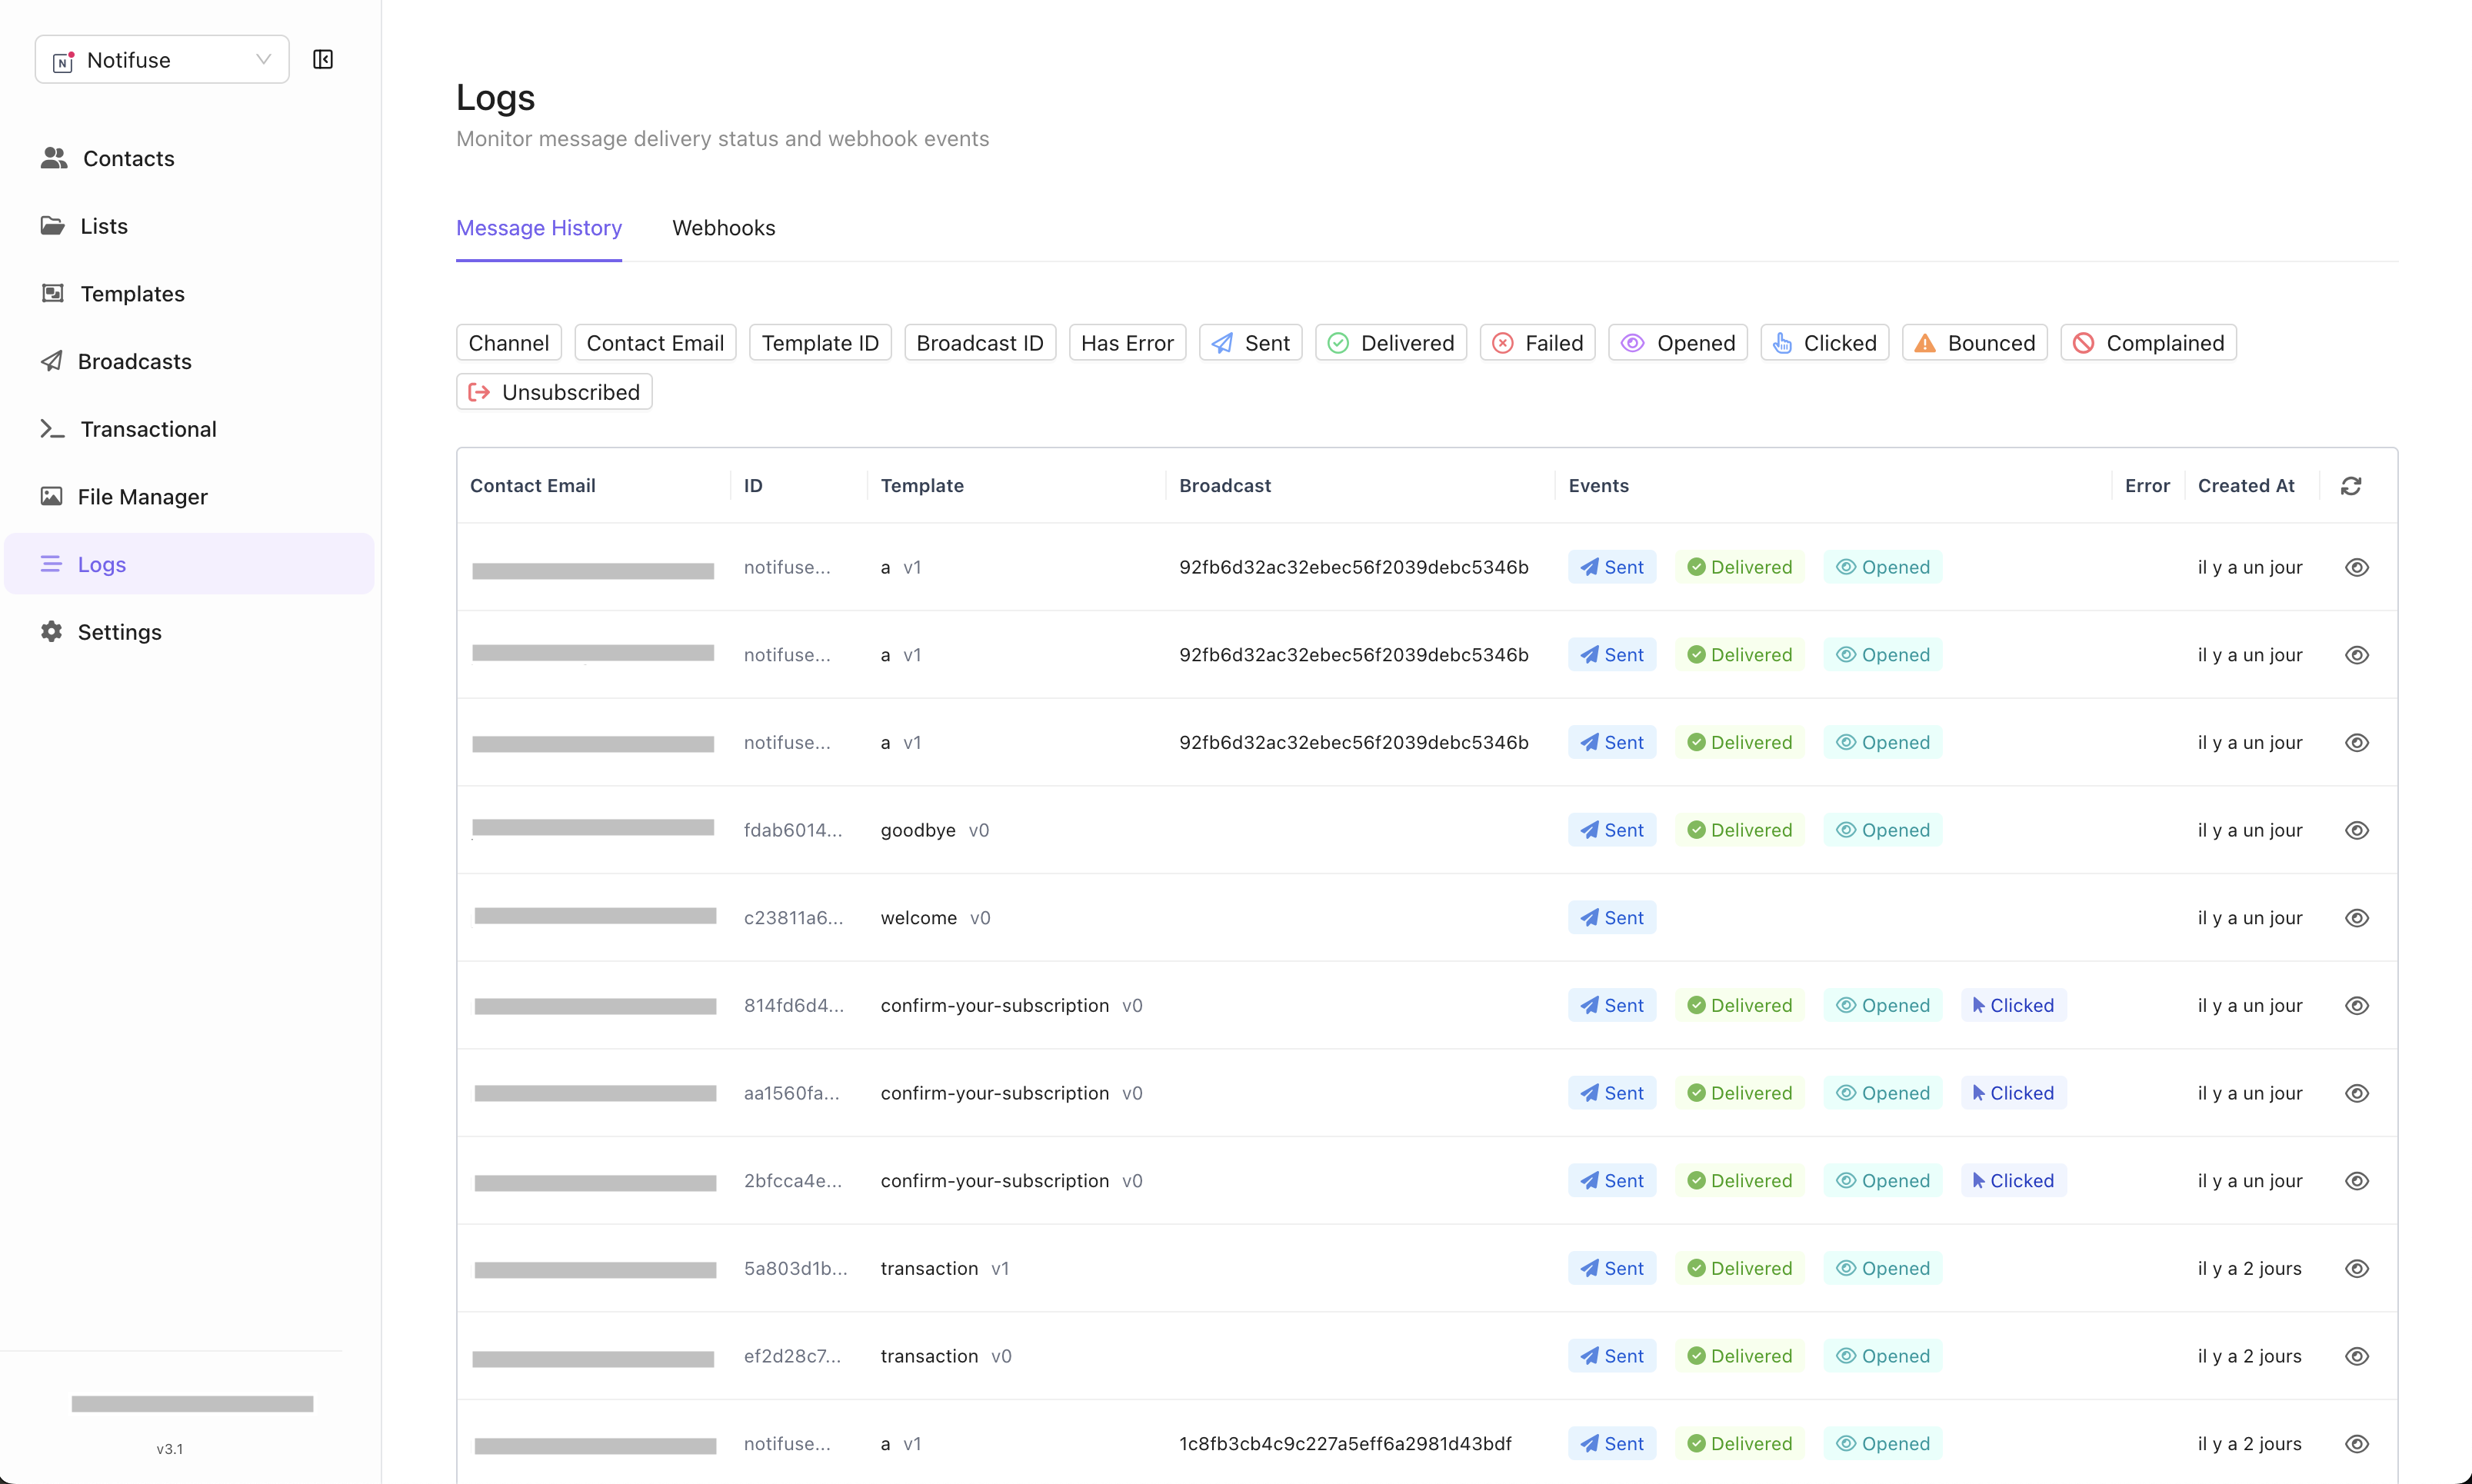Select the Message History tab

tap(539, 227)
